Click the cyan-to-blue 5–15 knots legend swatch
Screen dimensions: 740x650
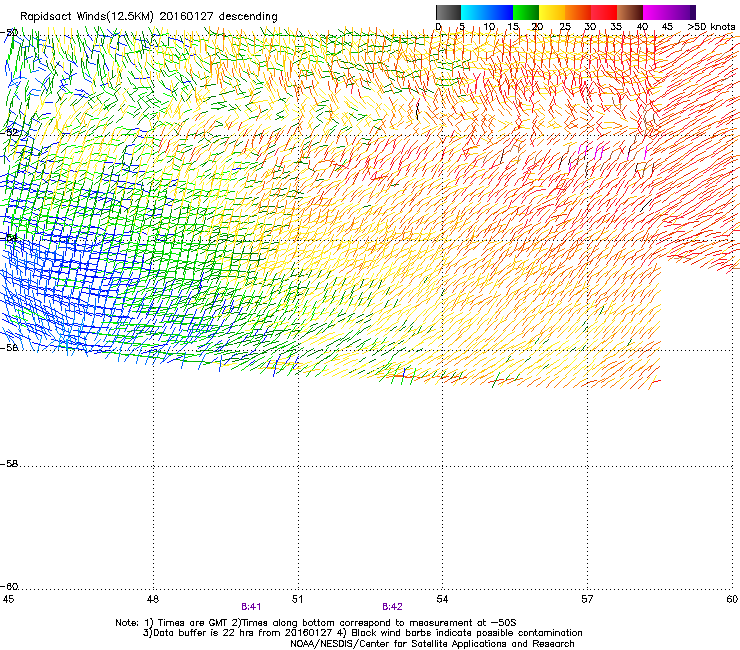(487, 12)
